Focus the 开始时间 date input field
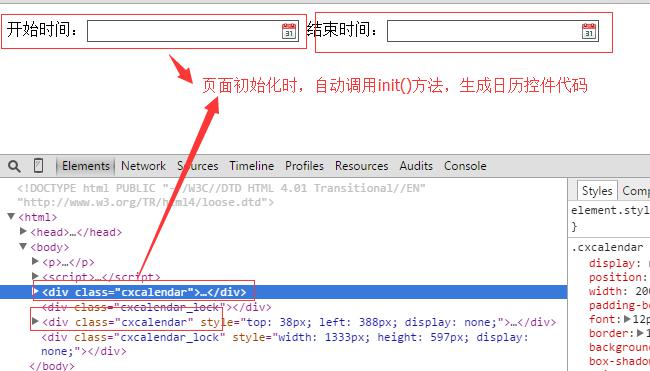Screen dimensions: 650x371 (193, 31)
